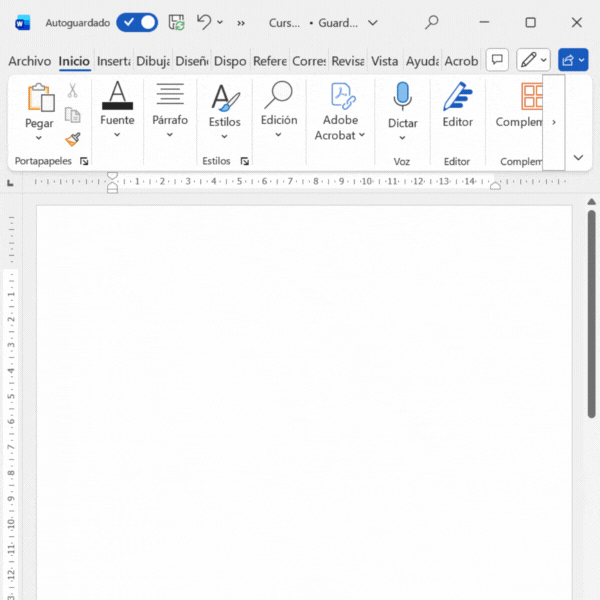Open the comments speech bubble icon
Screen dimensions: 600x600
point(497,60)
